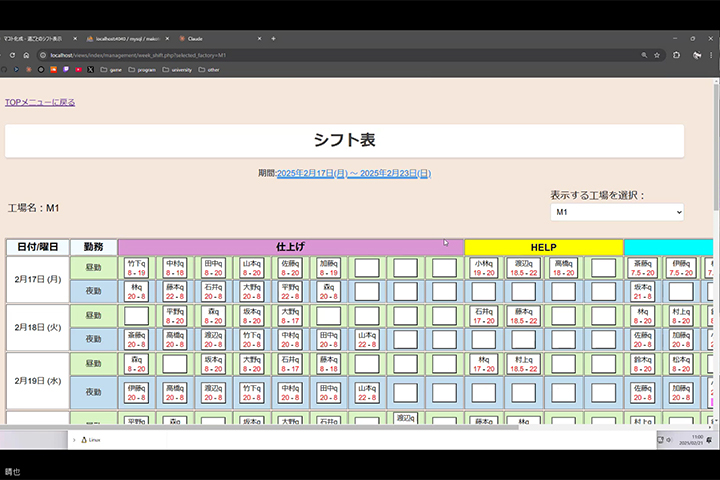Open the X bookmark icon
The height and width of the screenshot is (480, 720).
point(90,70)
